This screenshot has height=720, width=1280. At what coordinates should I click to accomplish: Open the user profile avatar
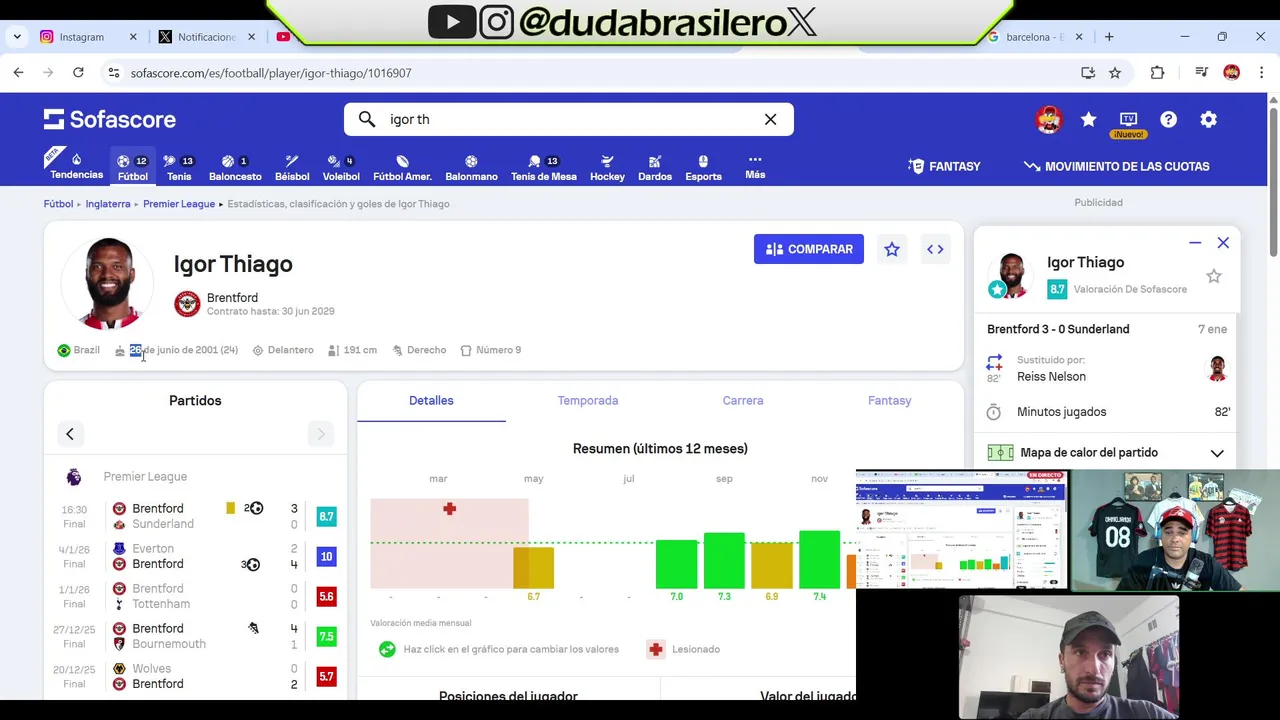coord(1048,119)
